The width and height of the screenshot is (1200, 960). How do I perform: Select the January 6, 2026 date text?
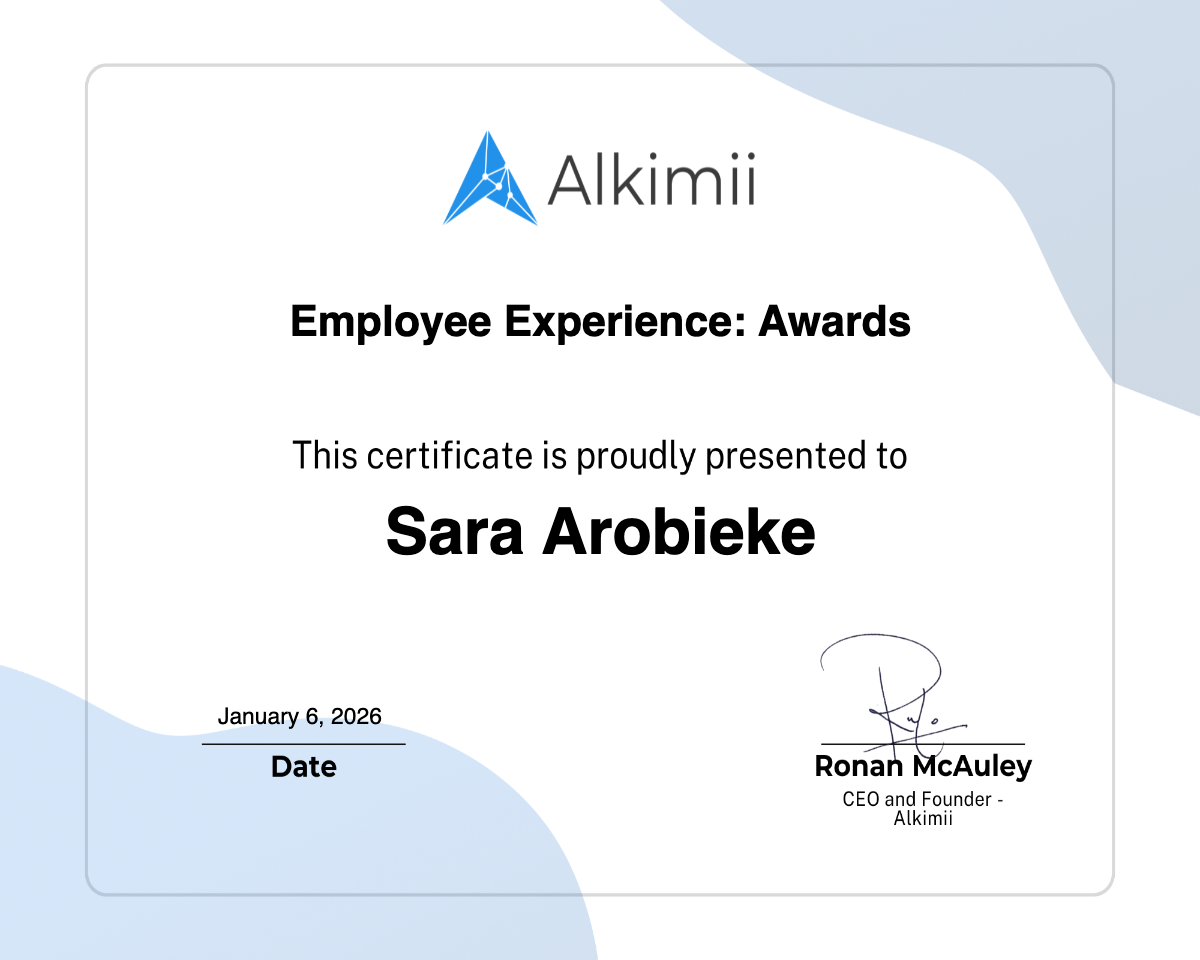point(301,716)
